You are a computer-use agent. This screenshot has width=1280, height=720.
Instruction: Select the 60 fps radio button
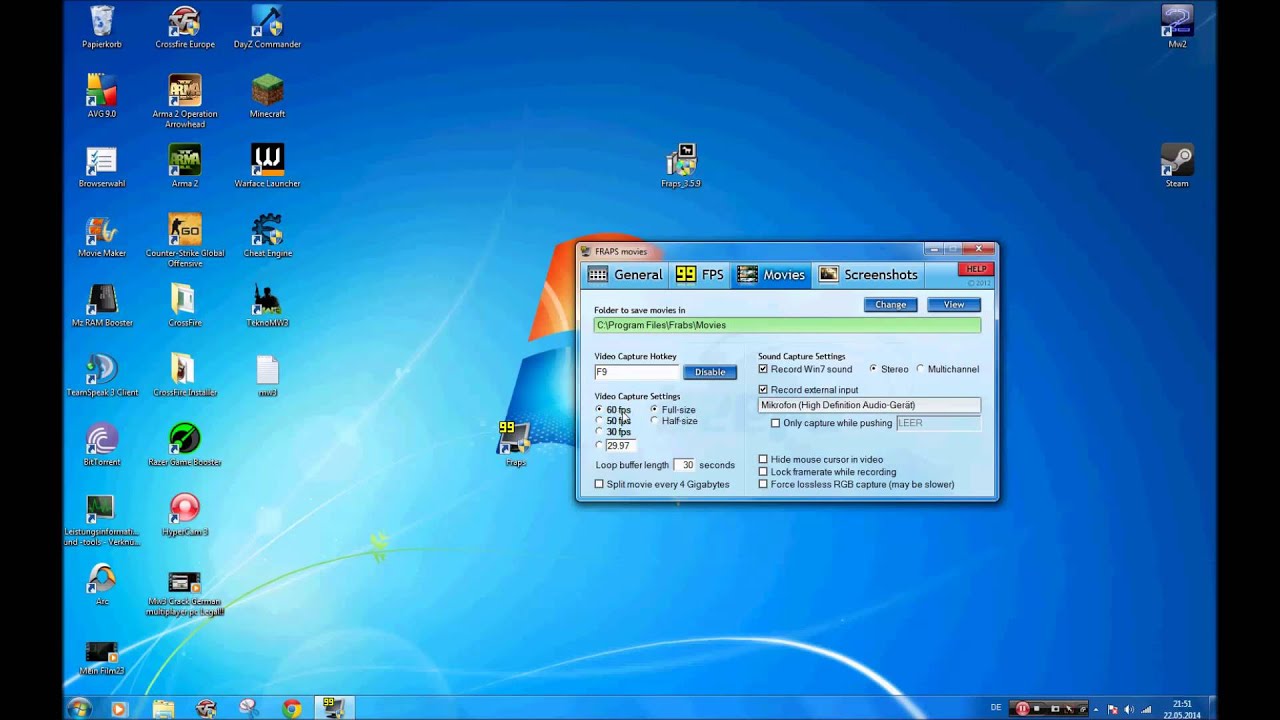click(599, 410)
